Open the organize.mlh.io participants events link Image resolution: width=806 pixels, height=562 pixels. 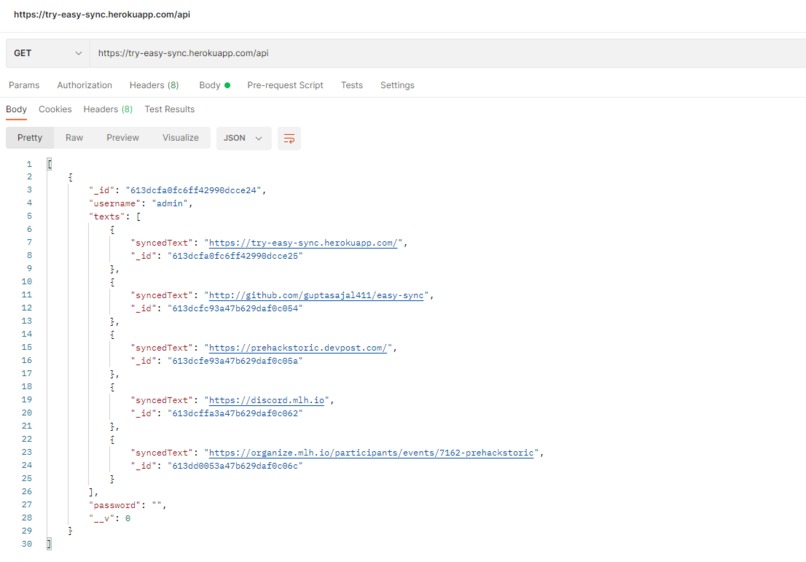tap(371, 452)
